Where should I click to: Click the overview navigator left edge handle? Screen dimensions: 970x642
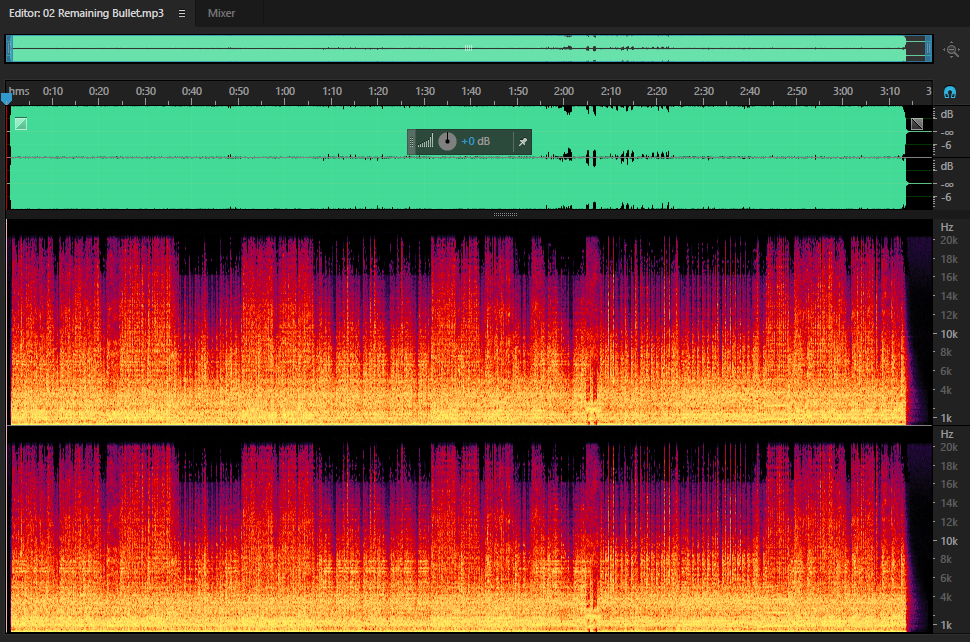click(x=9, y=49)
